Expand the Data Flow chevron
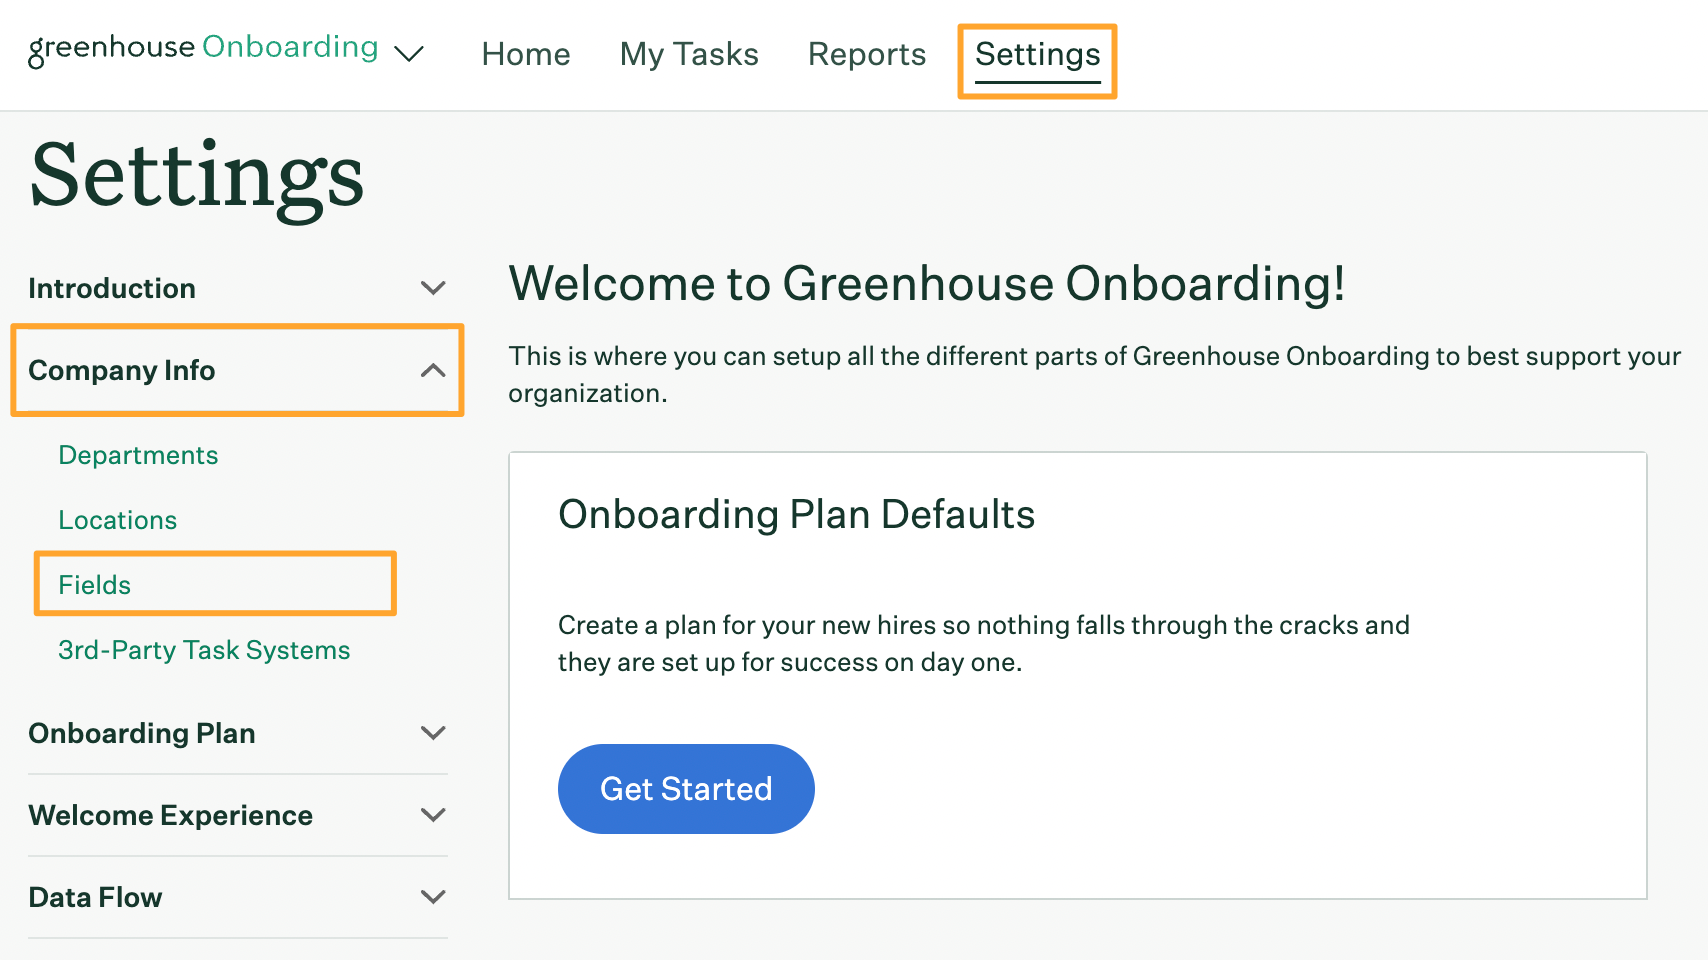The image size is (1708, 960). [x=433, y=897]
